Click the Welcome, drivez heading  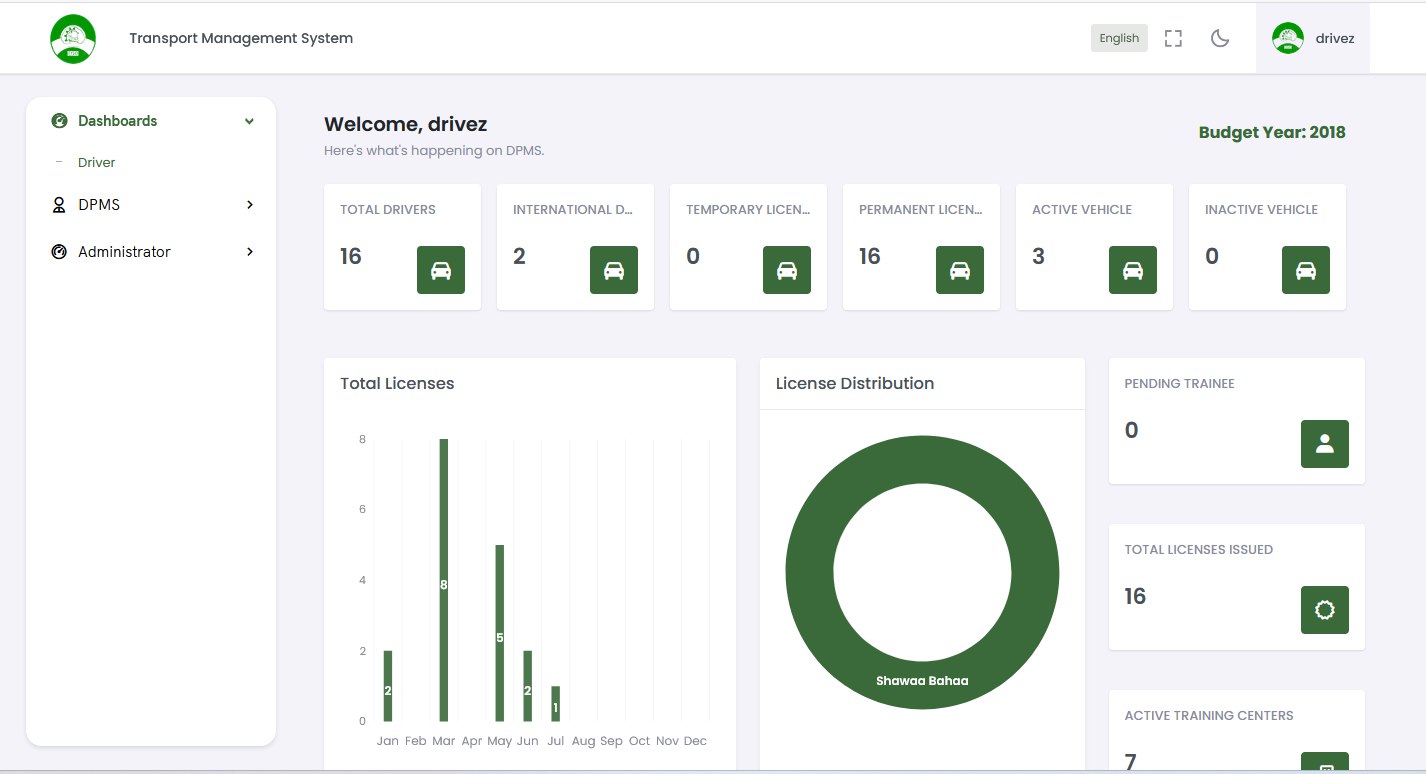click(x=406, y=125)
